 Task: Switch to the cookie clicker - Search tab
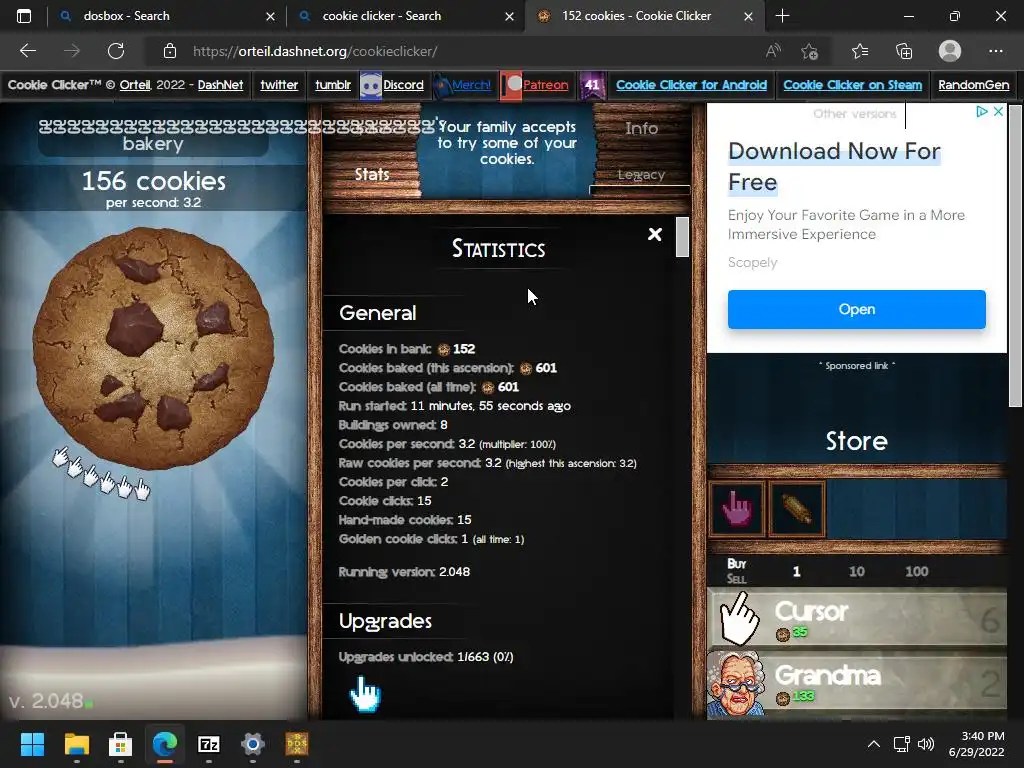pyautogui.click(x=405, y=16)
